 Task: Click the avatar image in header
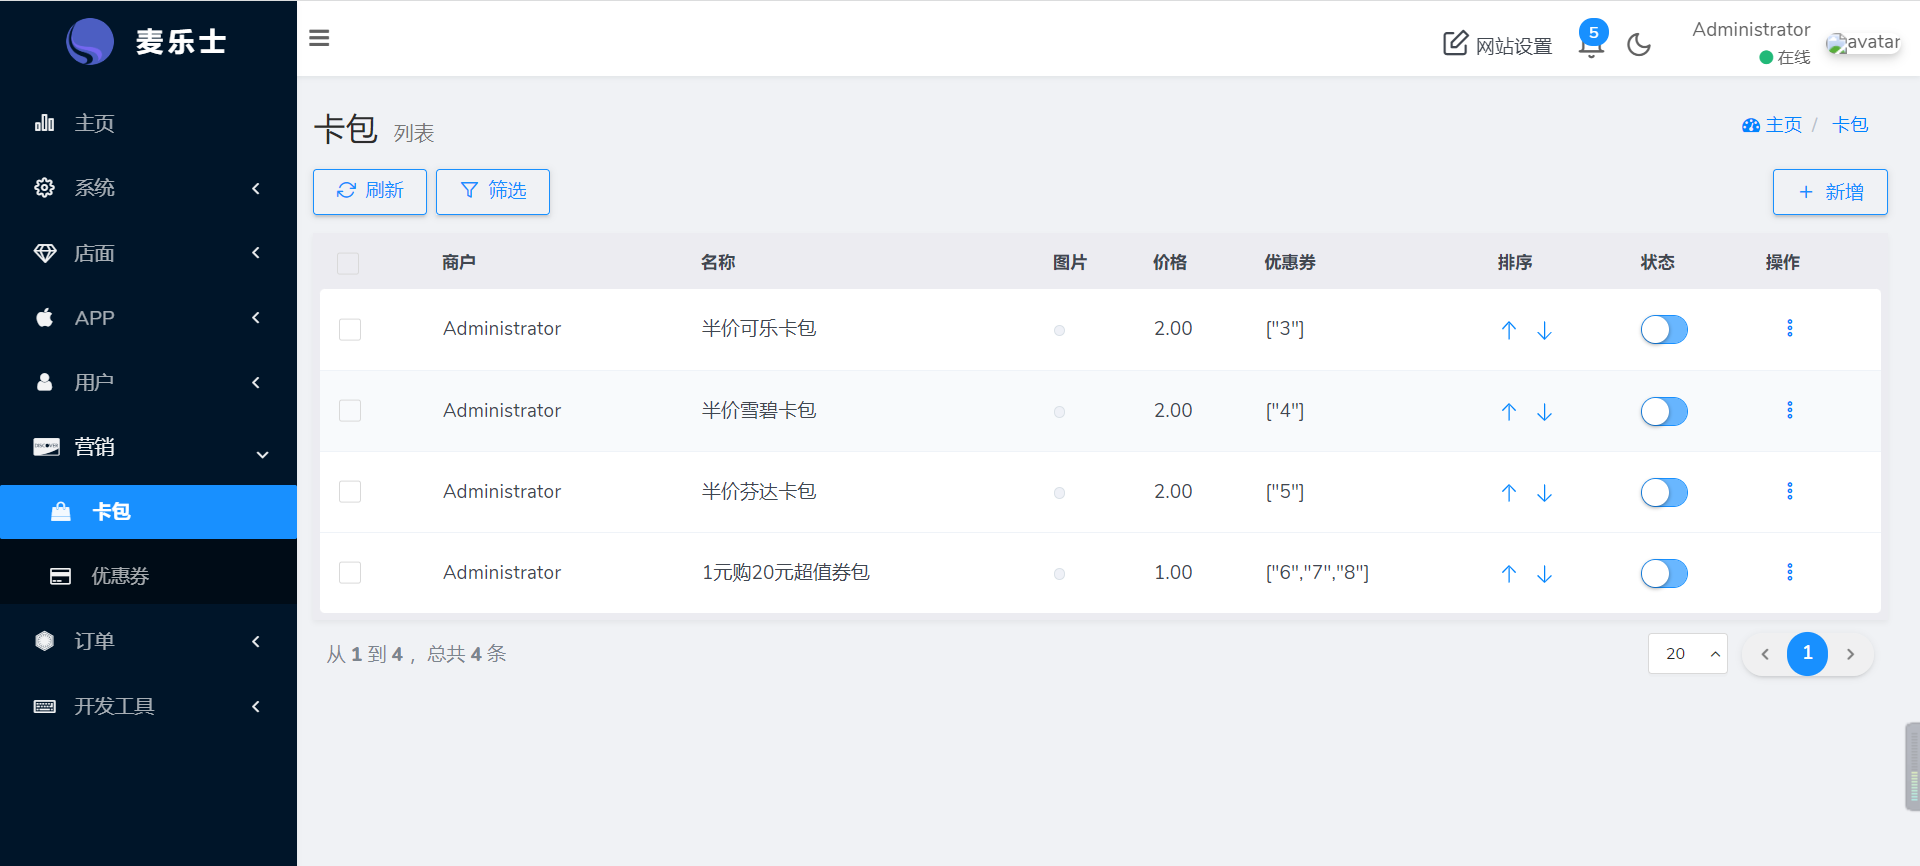point(1863,42)
